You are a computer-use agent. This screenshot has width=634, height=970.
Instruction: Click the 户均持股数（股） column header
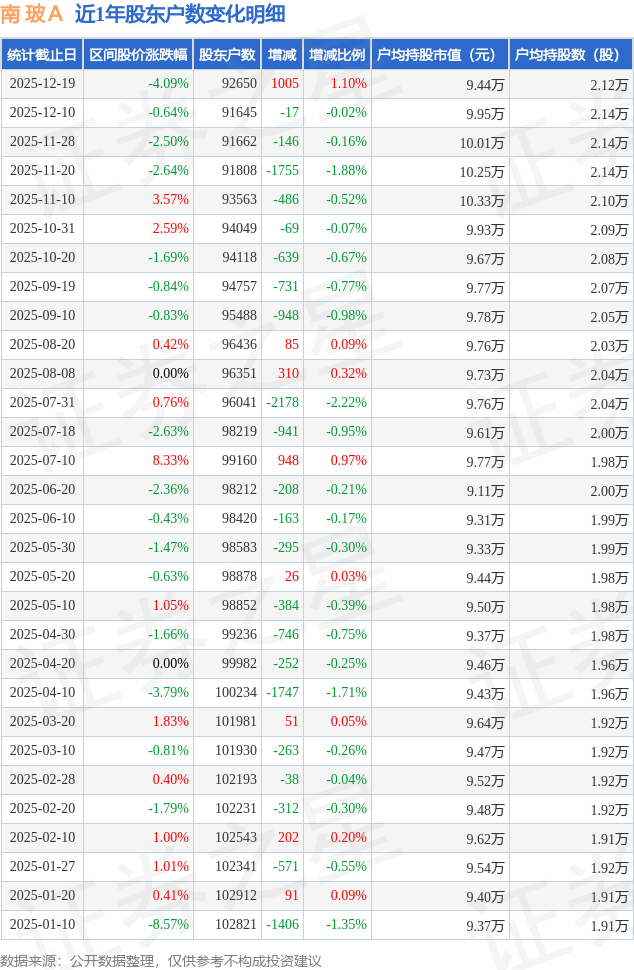570,55
